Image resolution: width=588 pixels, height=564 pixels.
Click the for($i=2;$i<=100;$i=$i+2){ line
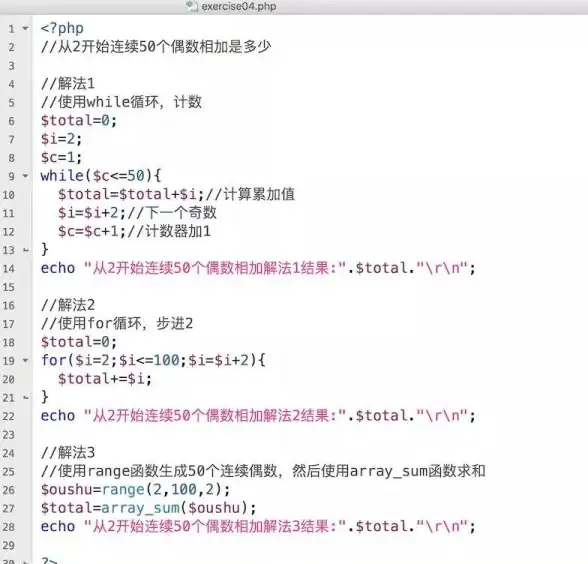point(153,360)
